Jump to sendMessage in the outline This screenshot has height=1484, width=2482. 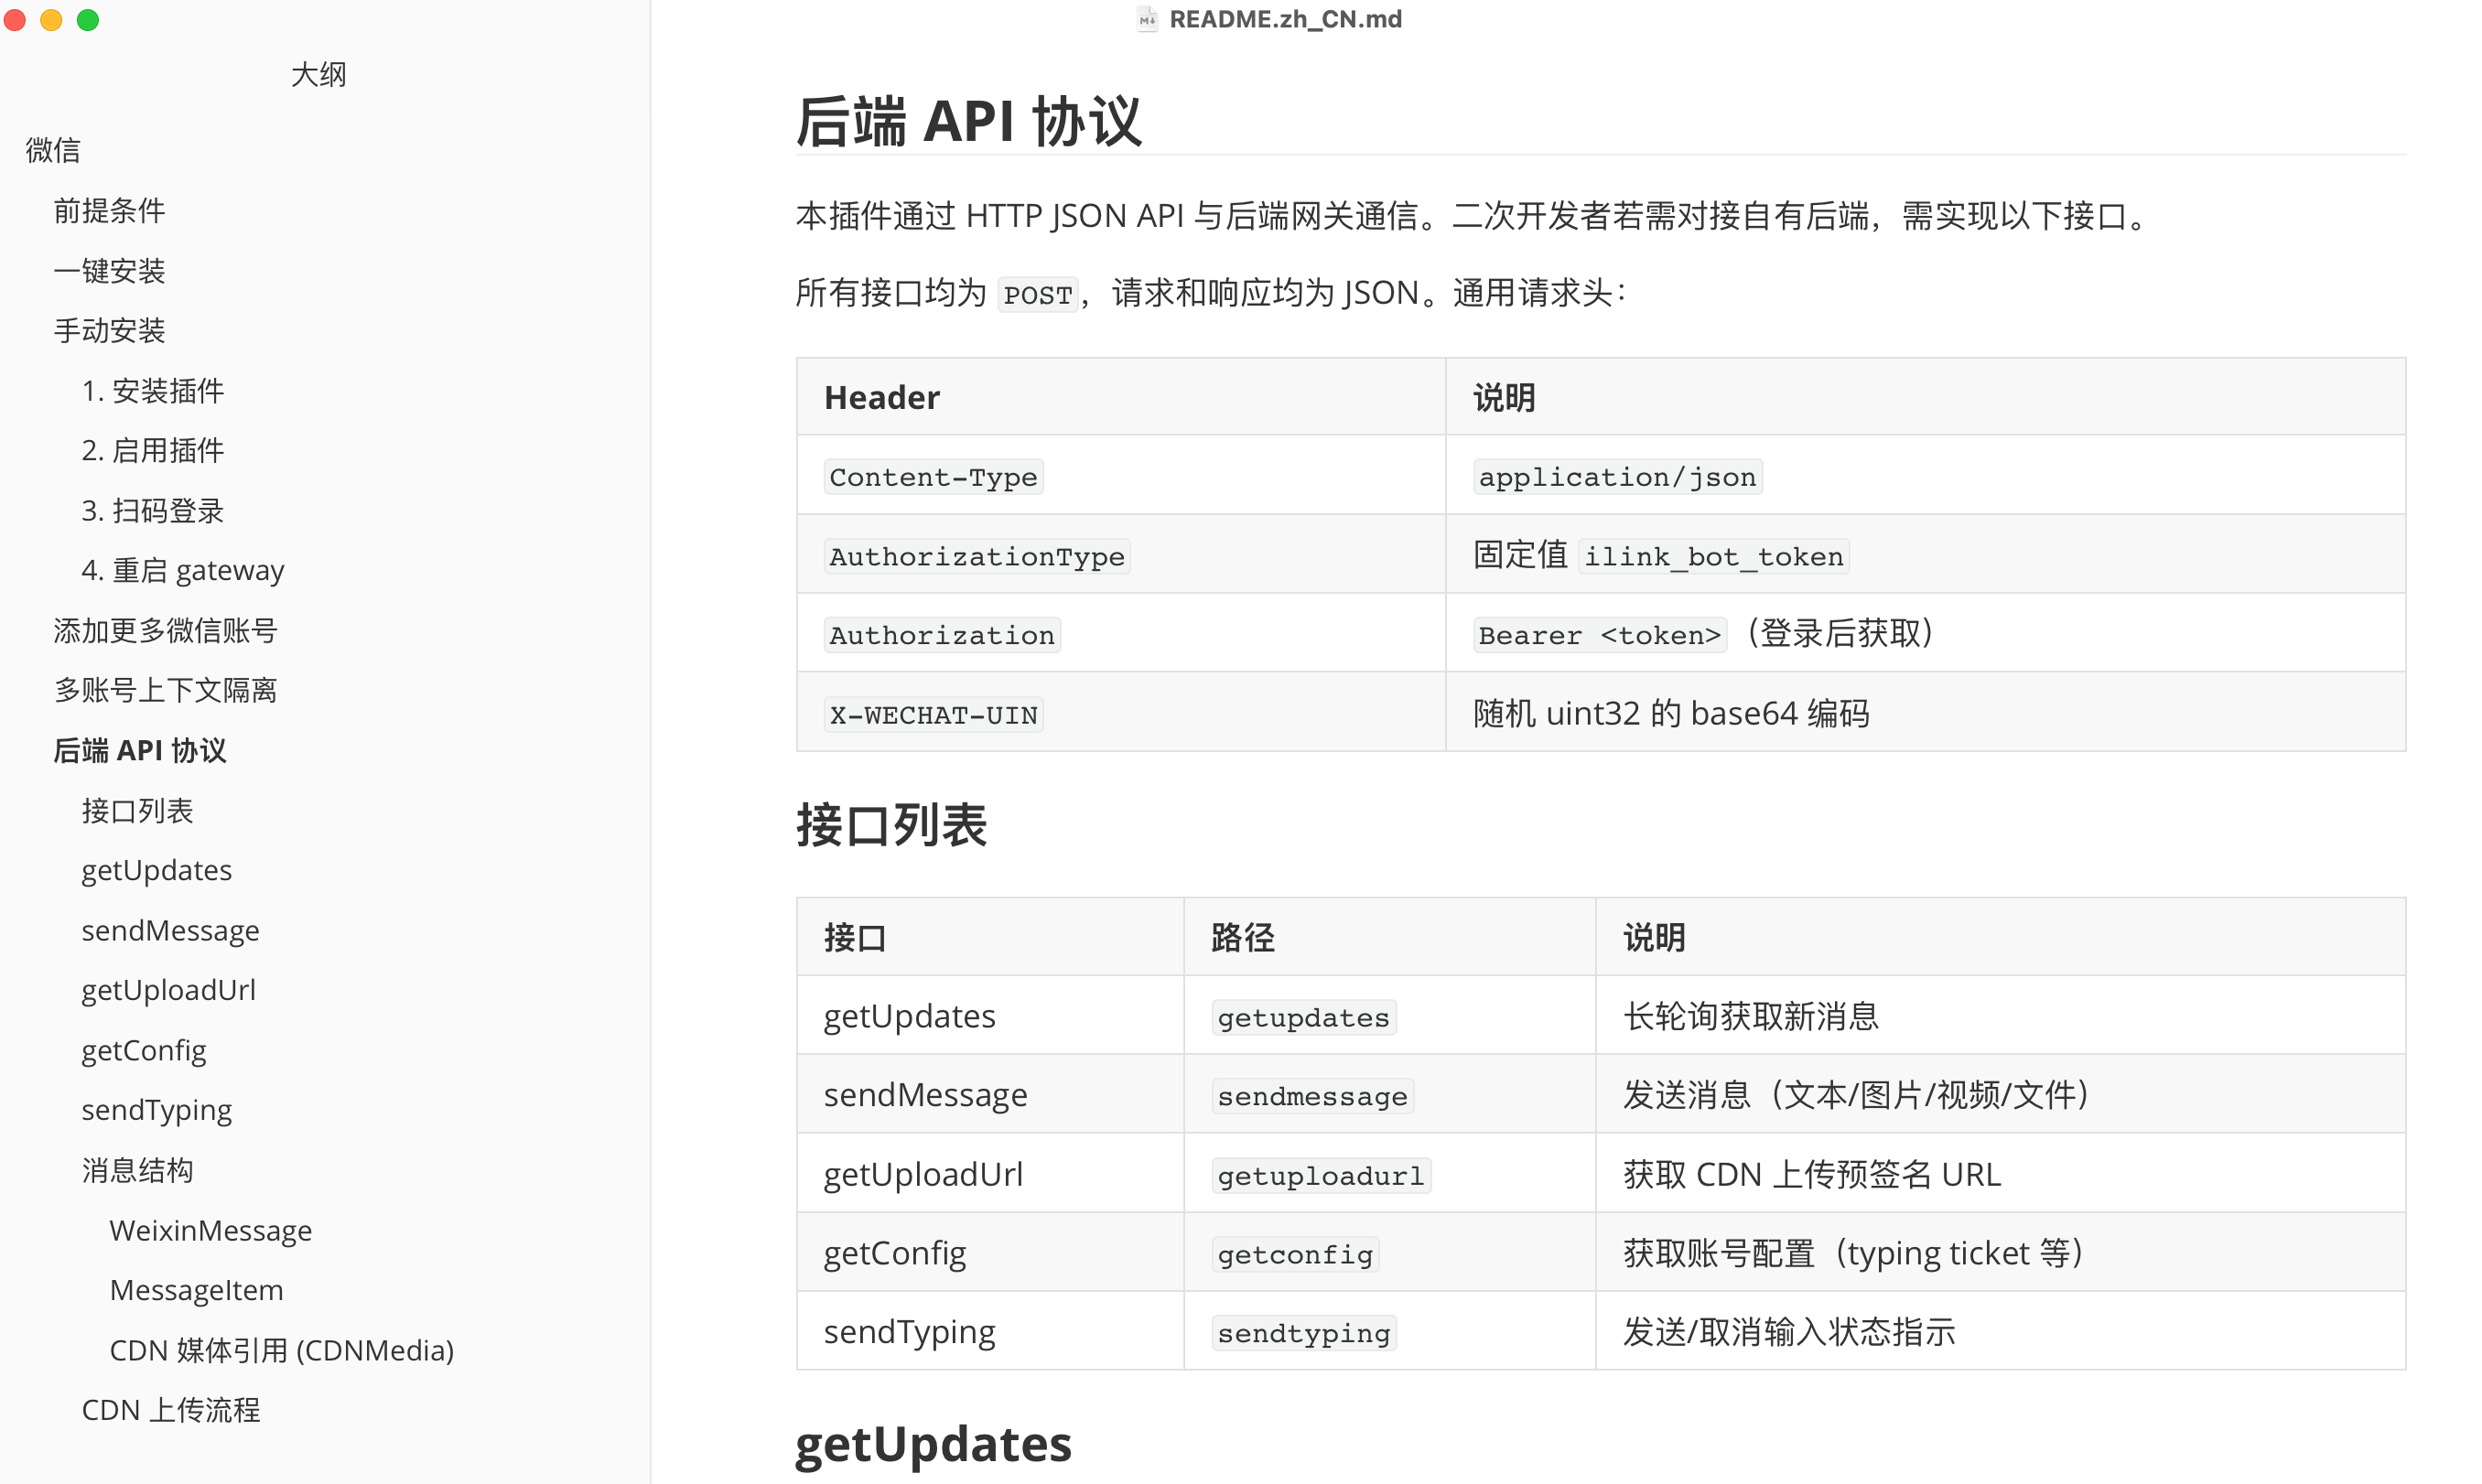click(x=170, y=930)
